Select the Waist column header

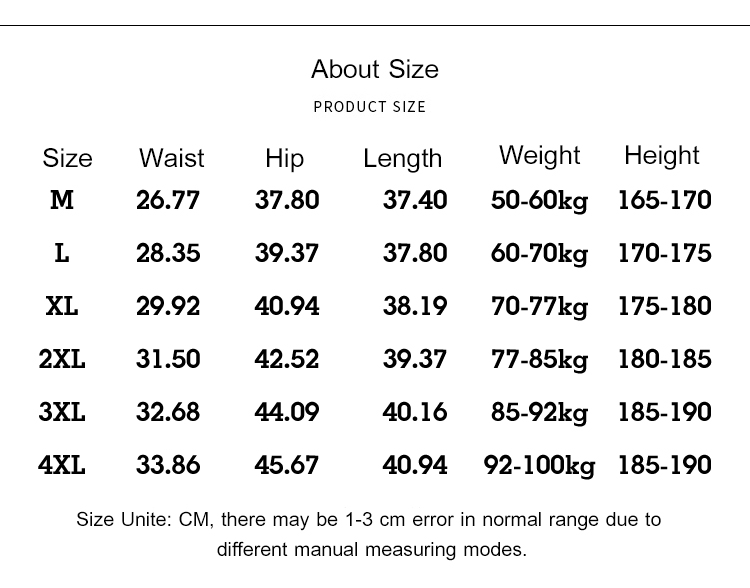(x=171, y=158)
